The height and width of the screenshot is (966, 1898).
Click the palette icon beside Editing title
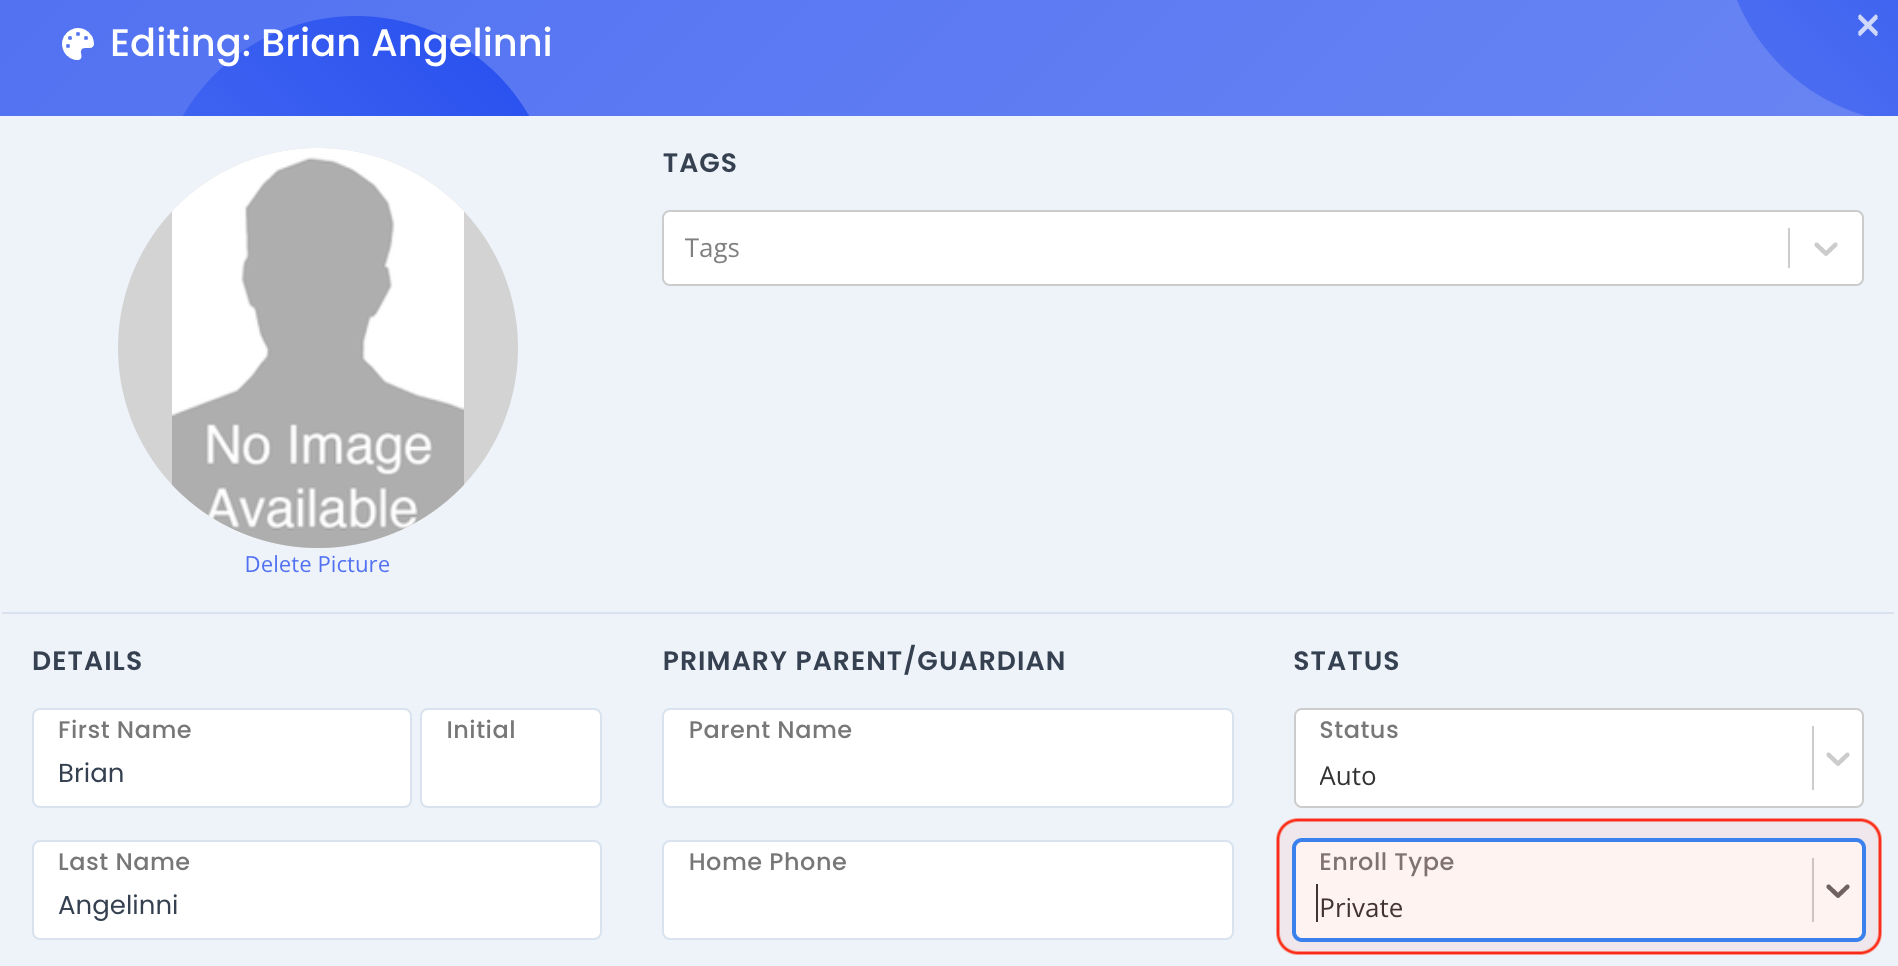[x=77, y=44]
